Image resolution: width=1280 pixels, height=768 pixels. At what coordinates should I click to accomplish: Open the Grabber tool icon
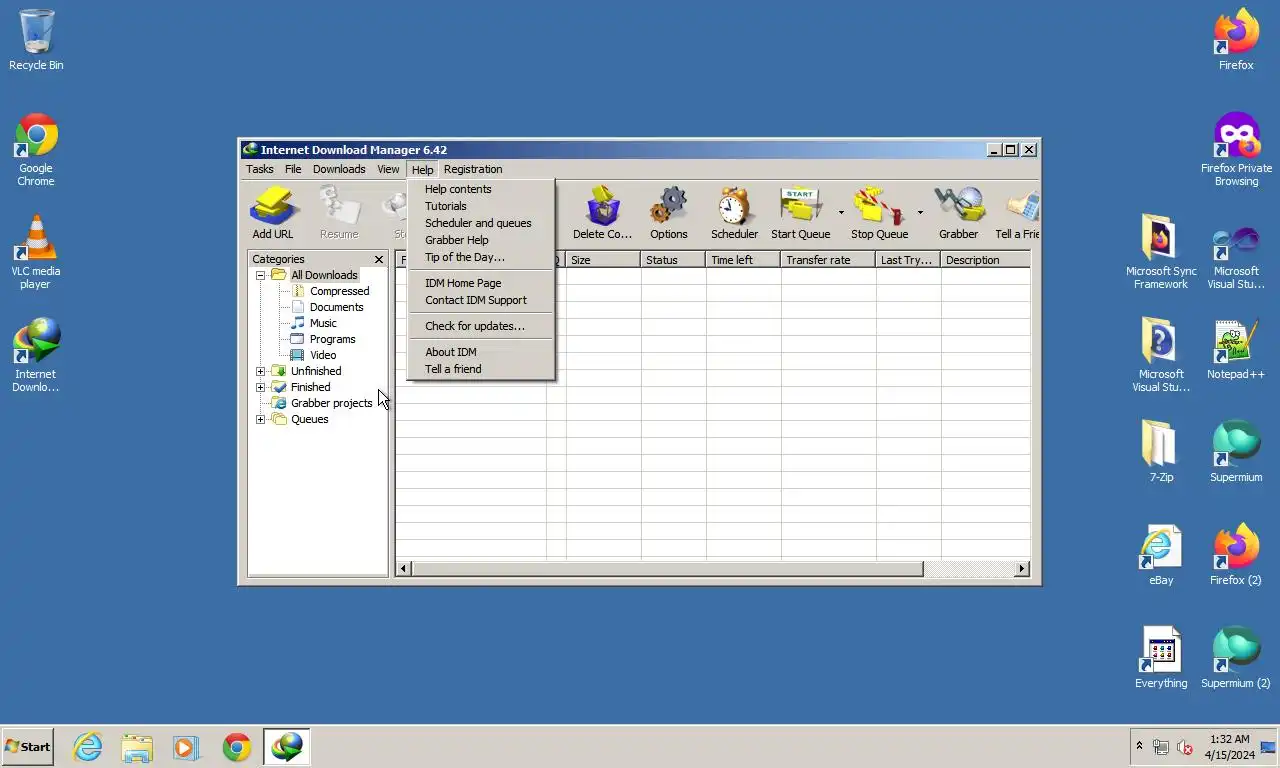pos(958,212)
